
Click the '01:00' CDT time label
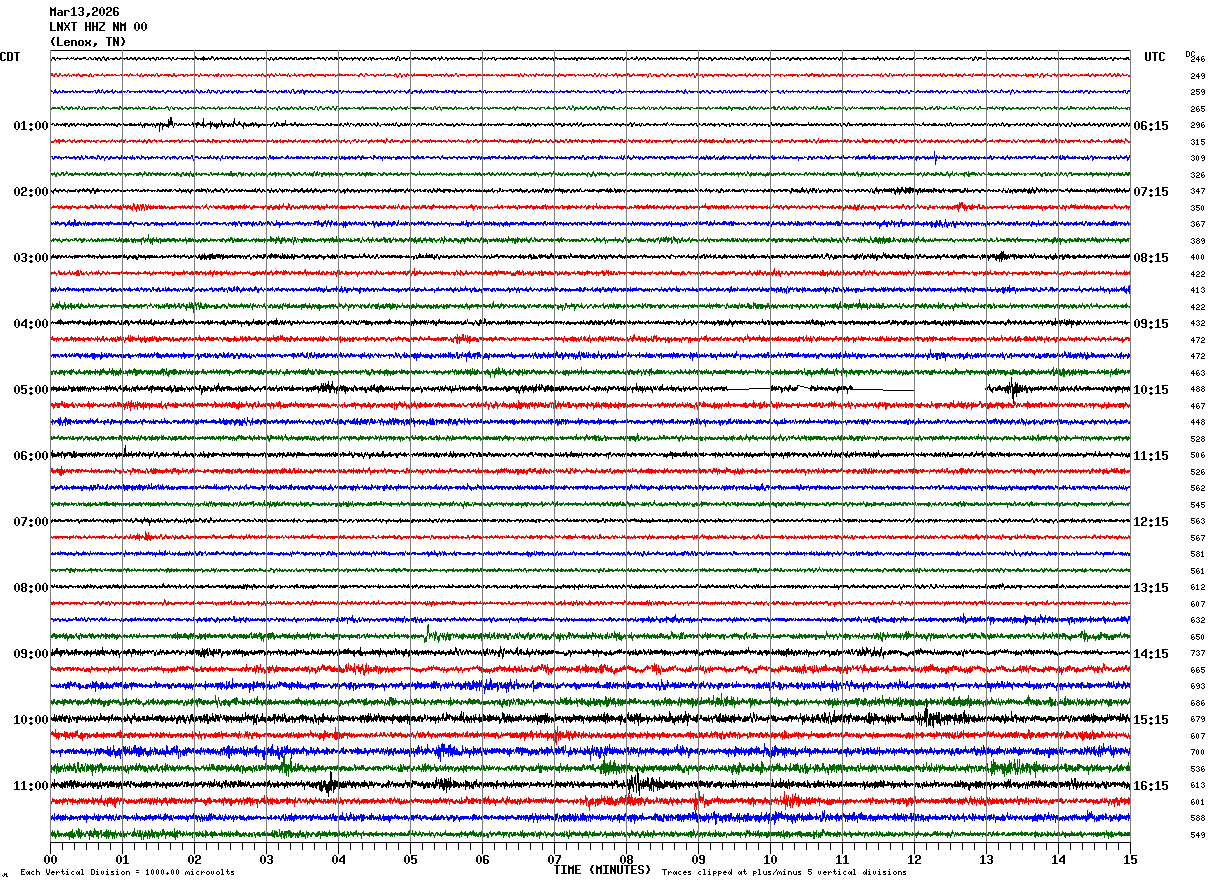(31, 126)
